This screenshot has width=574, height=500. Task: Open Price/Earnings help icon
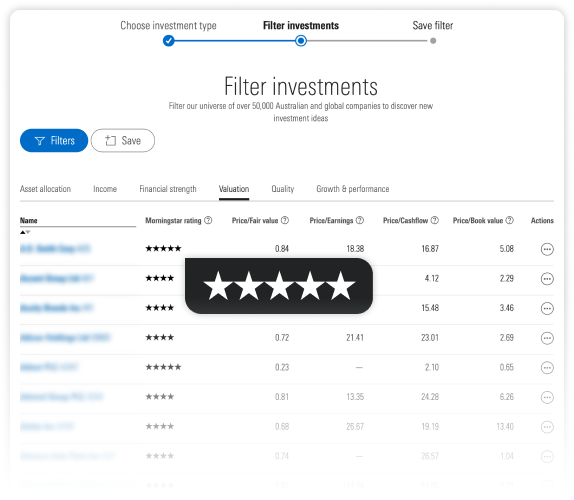coord(360,220)
